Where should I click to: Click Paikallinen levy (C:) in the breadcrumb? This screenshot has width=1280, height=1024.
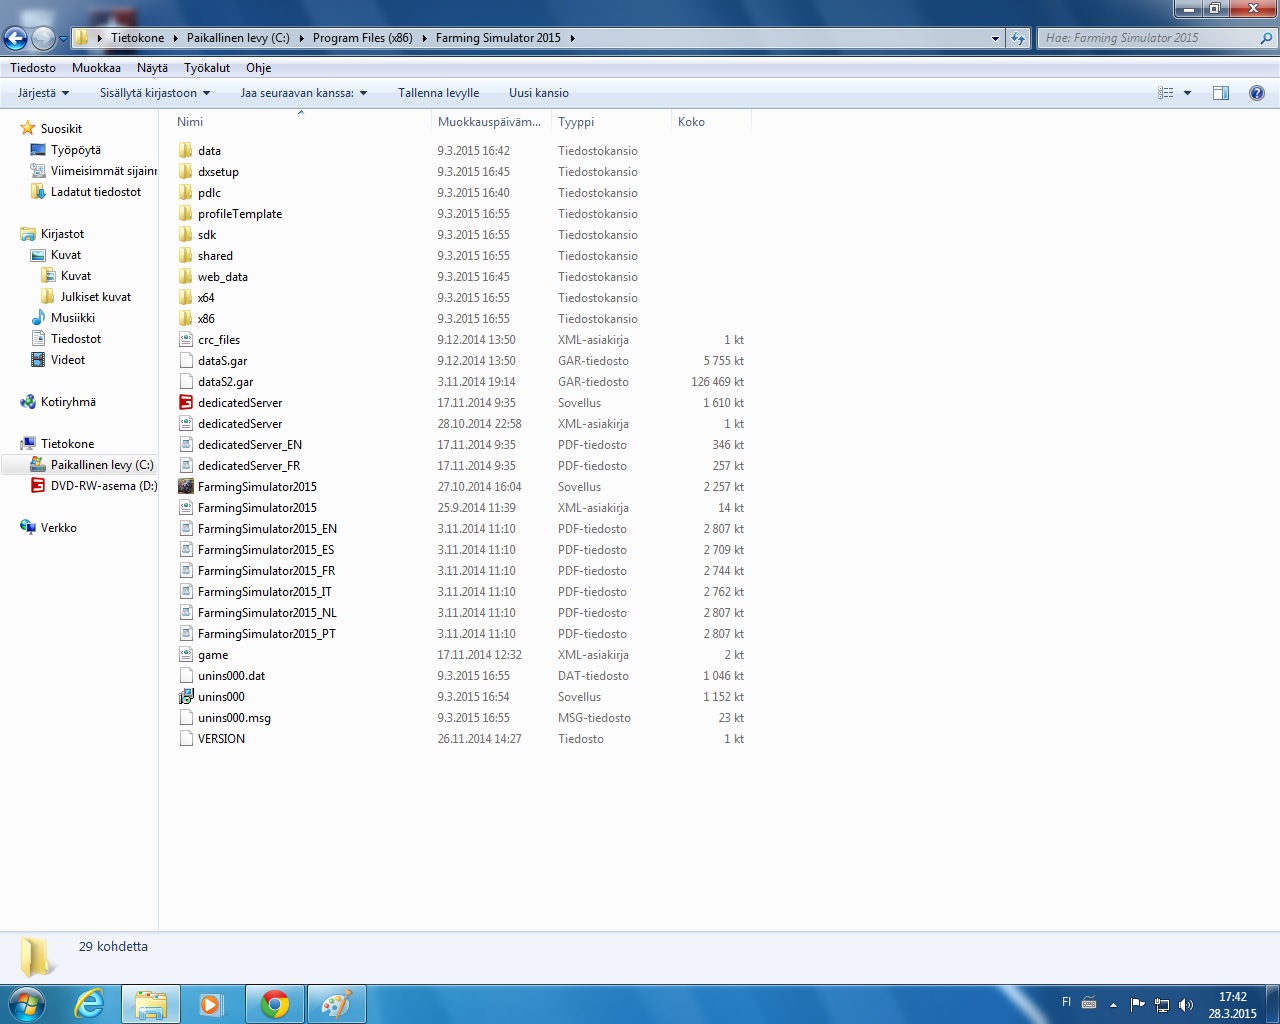pos(238,38)
